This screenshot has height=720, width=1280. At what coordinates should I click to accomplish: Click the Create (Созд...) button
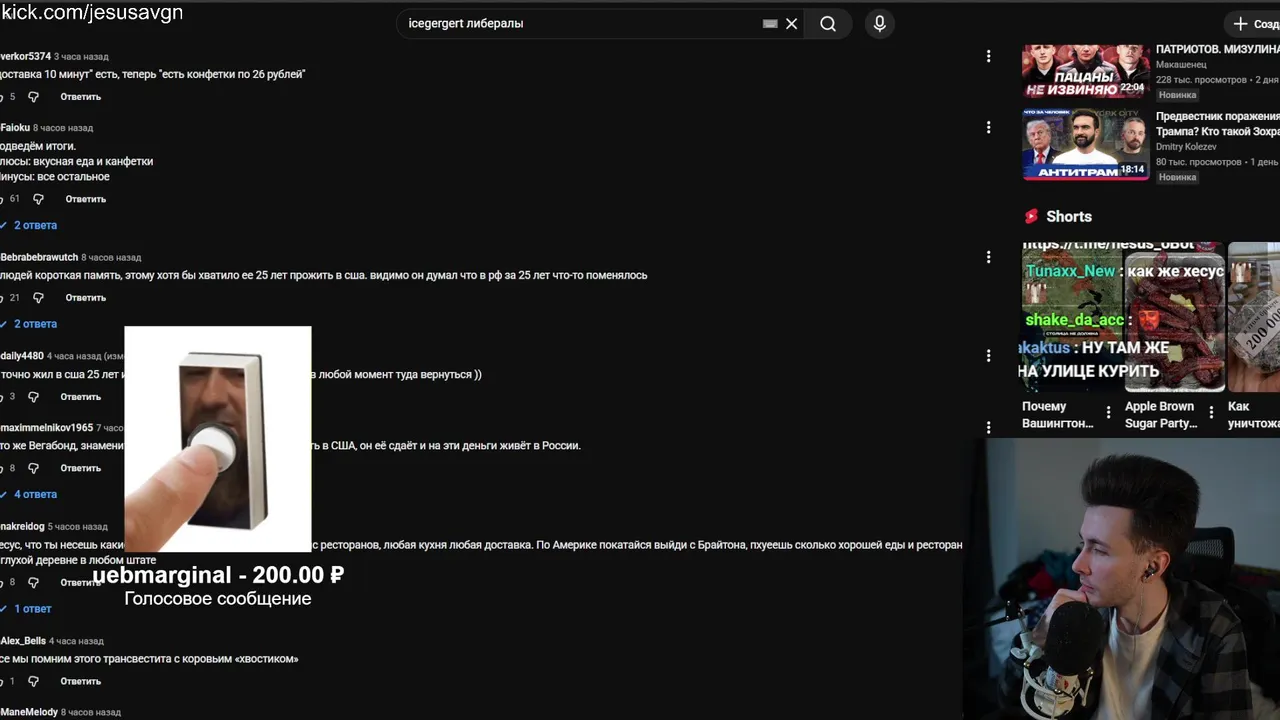[x=1254, y=23]
